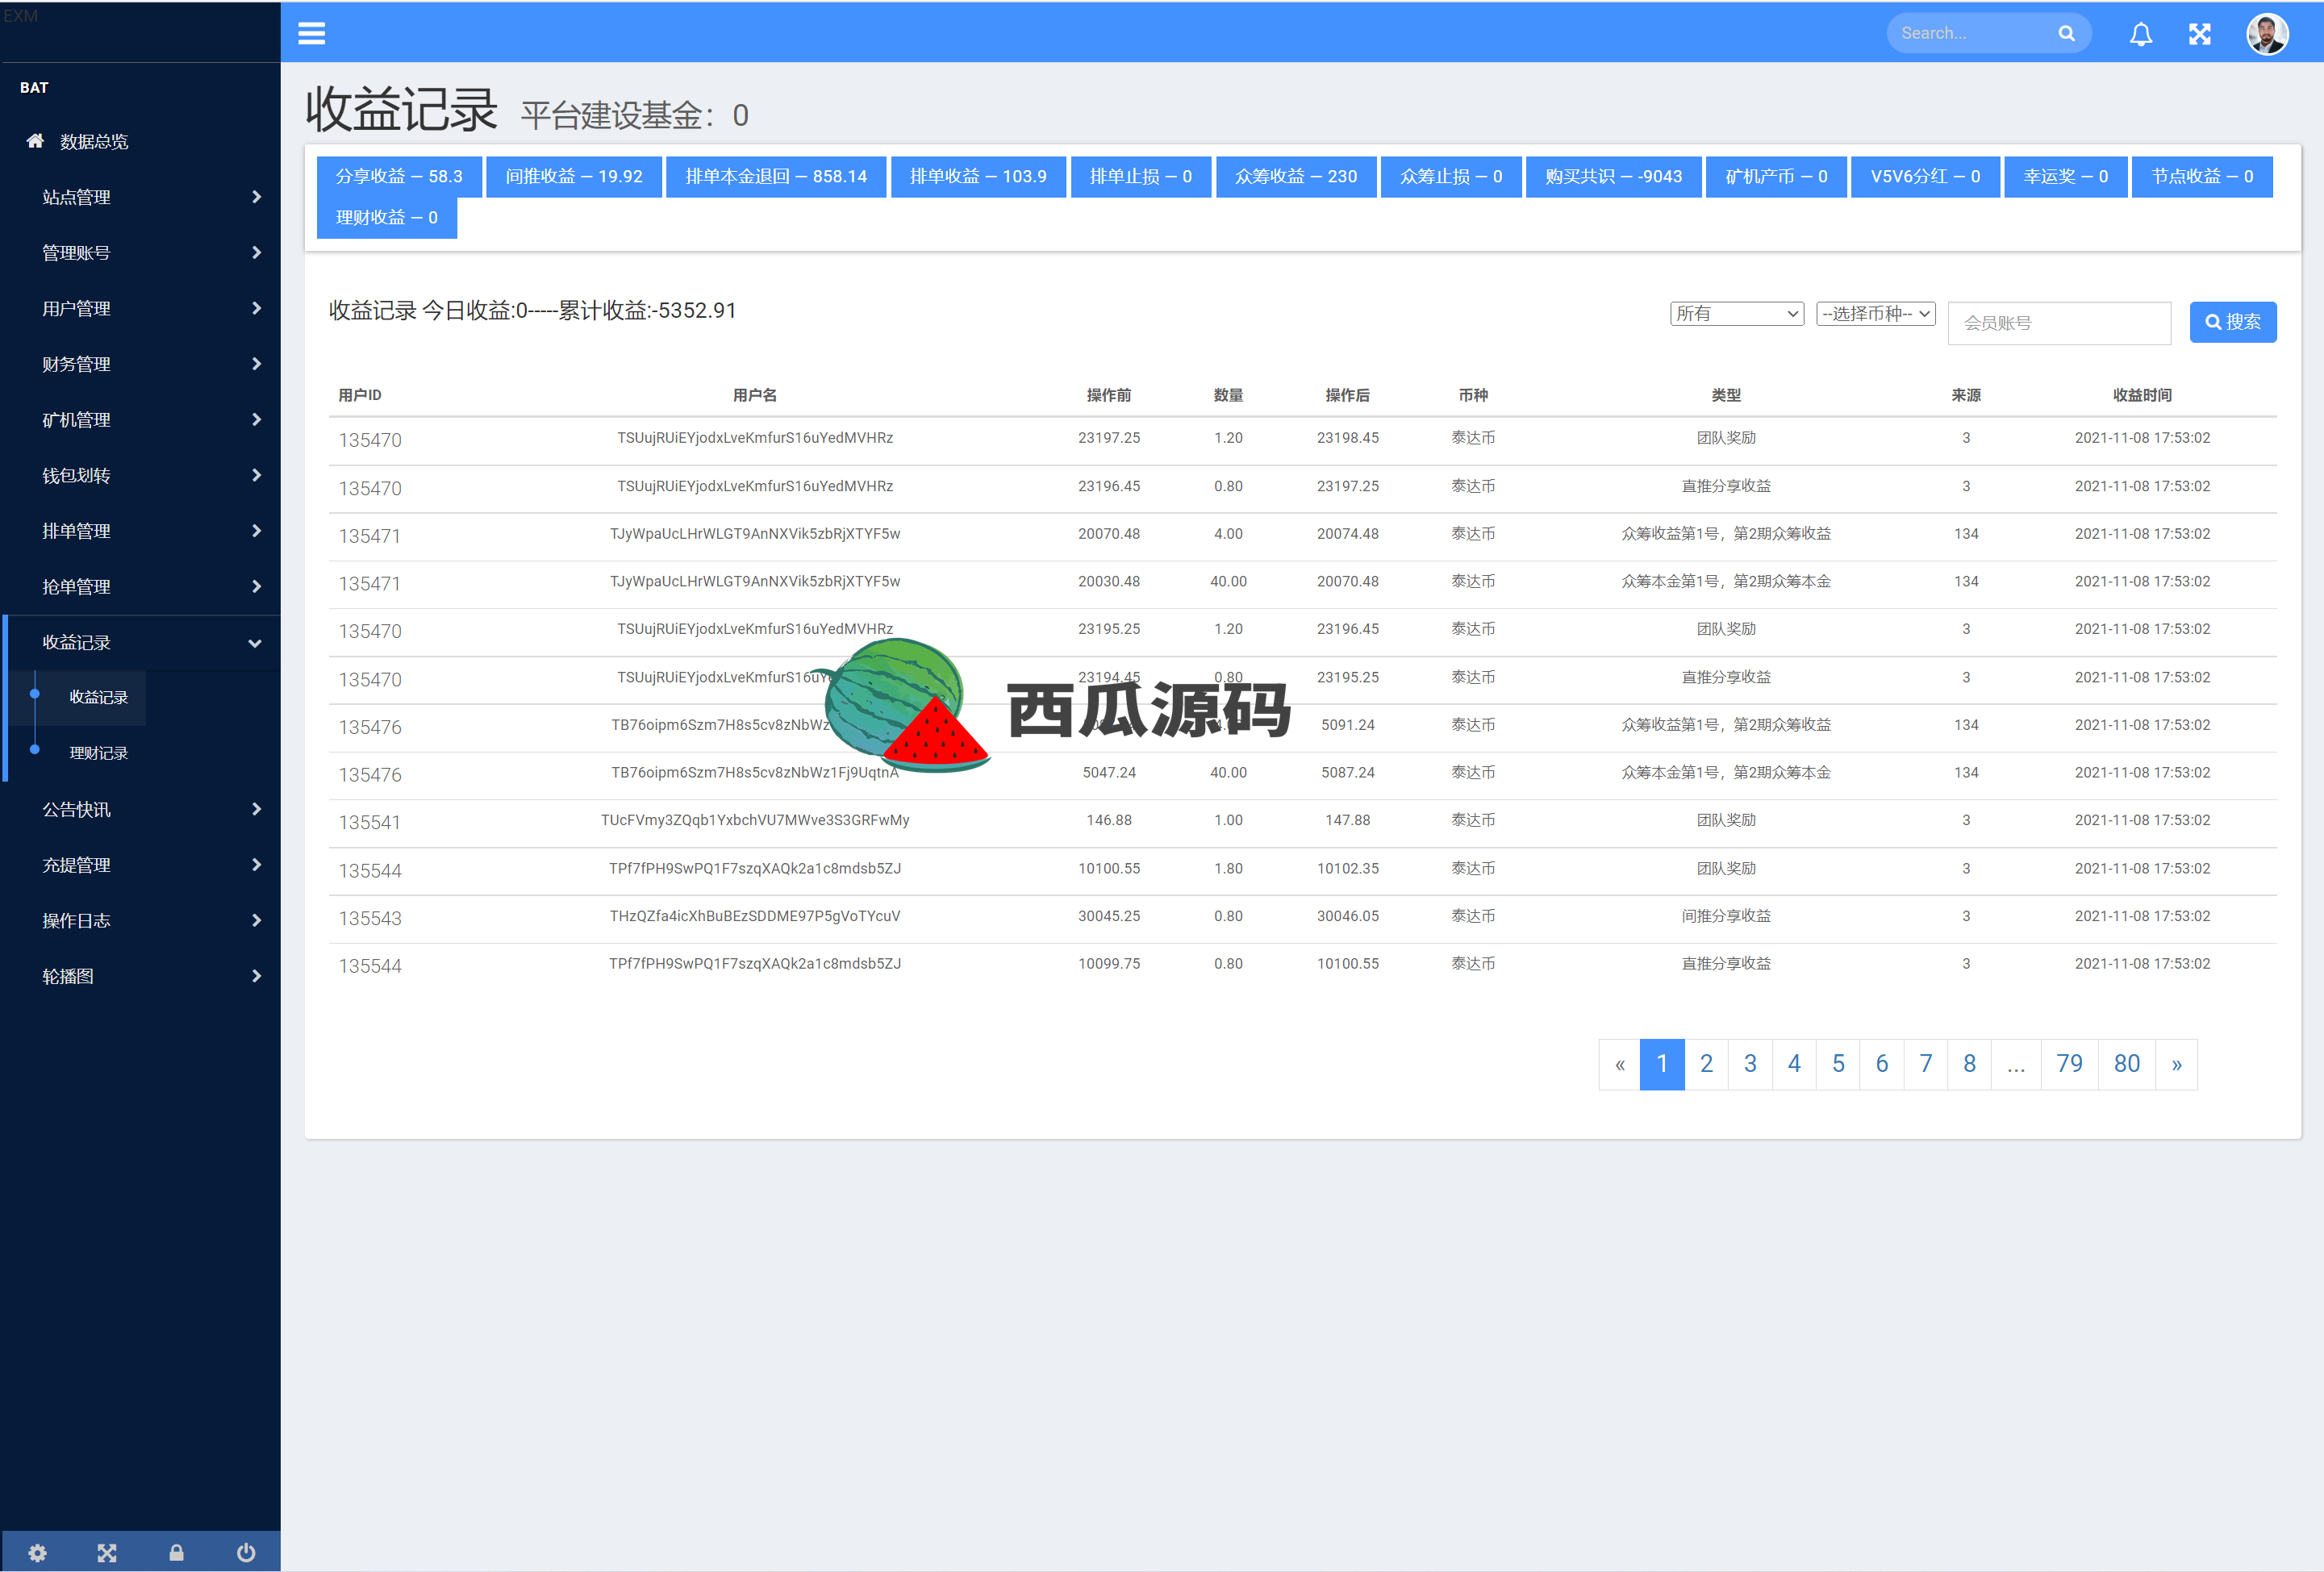The image size is (2324, 1572).
Task: Click the search magnifier icon in header
Action: [2066, 34]
